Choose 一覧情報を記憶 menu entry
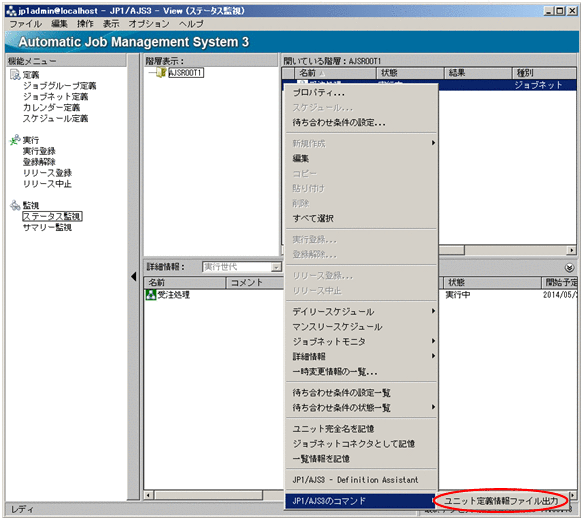The height and width of the screenshot is (521, 585). [x=361, y=459]
